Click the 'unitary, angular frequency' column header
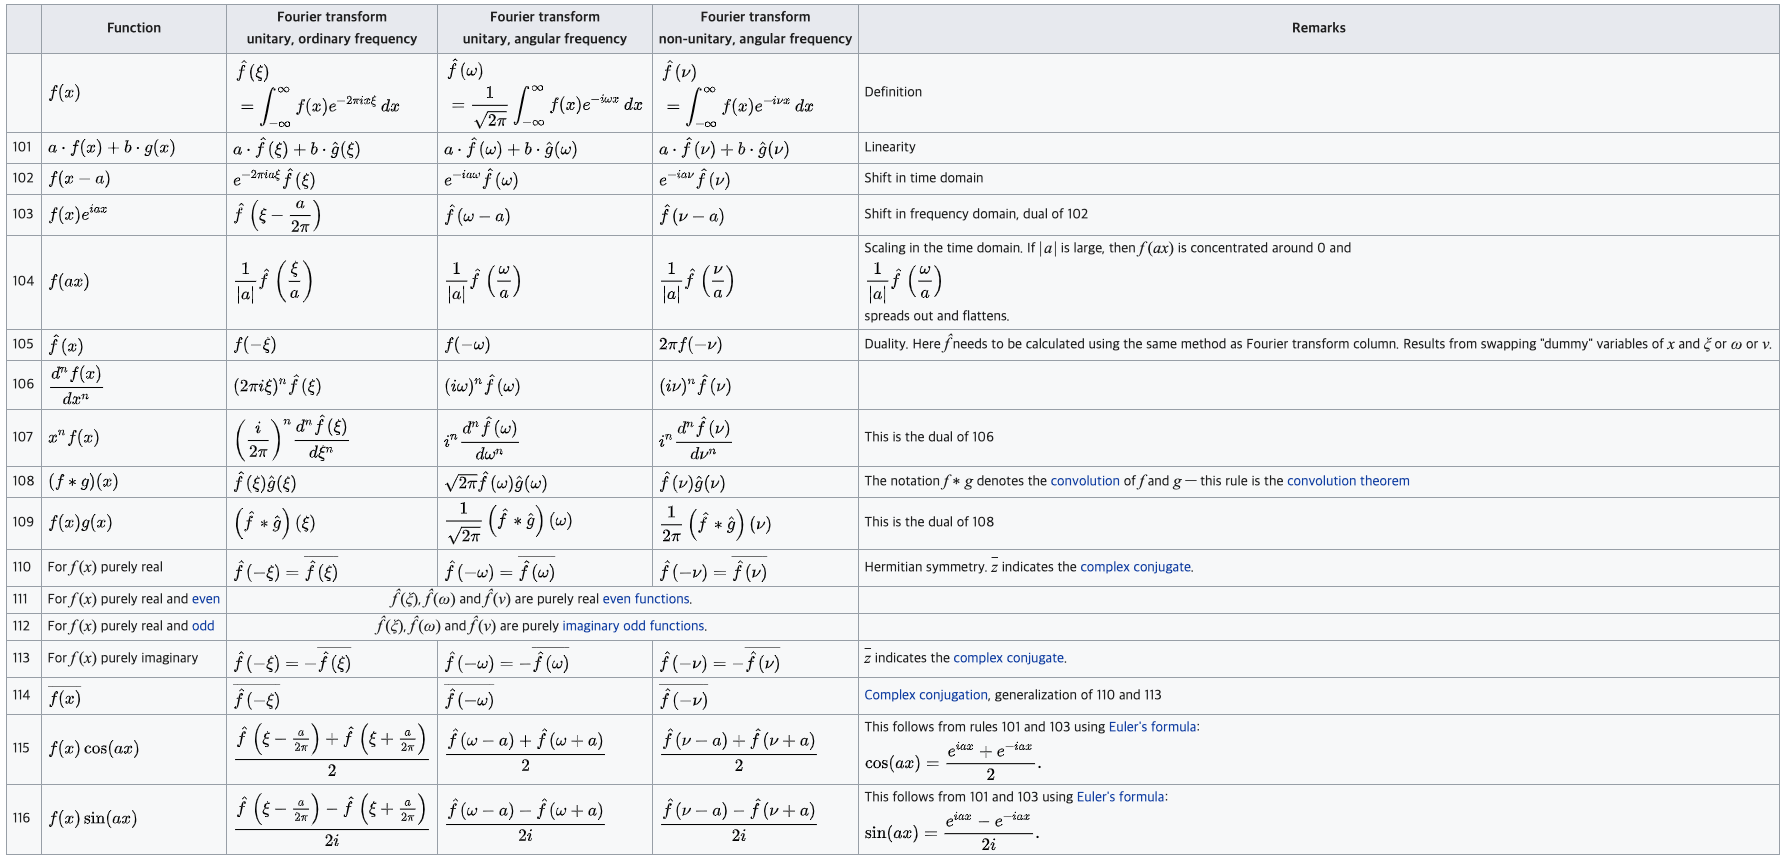 [x=545, y=28]
